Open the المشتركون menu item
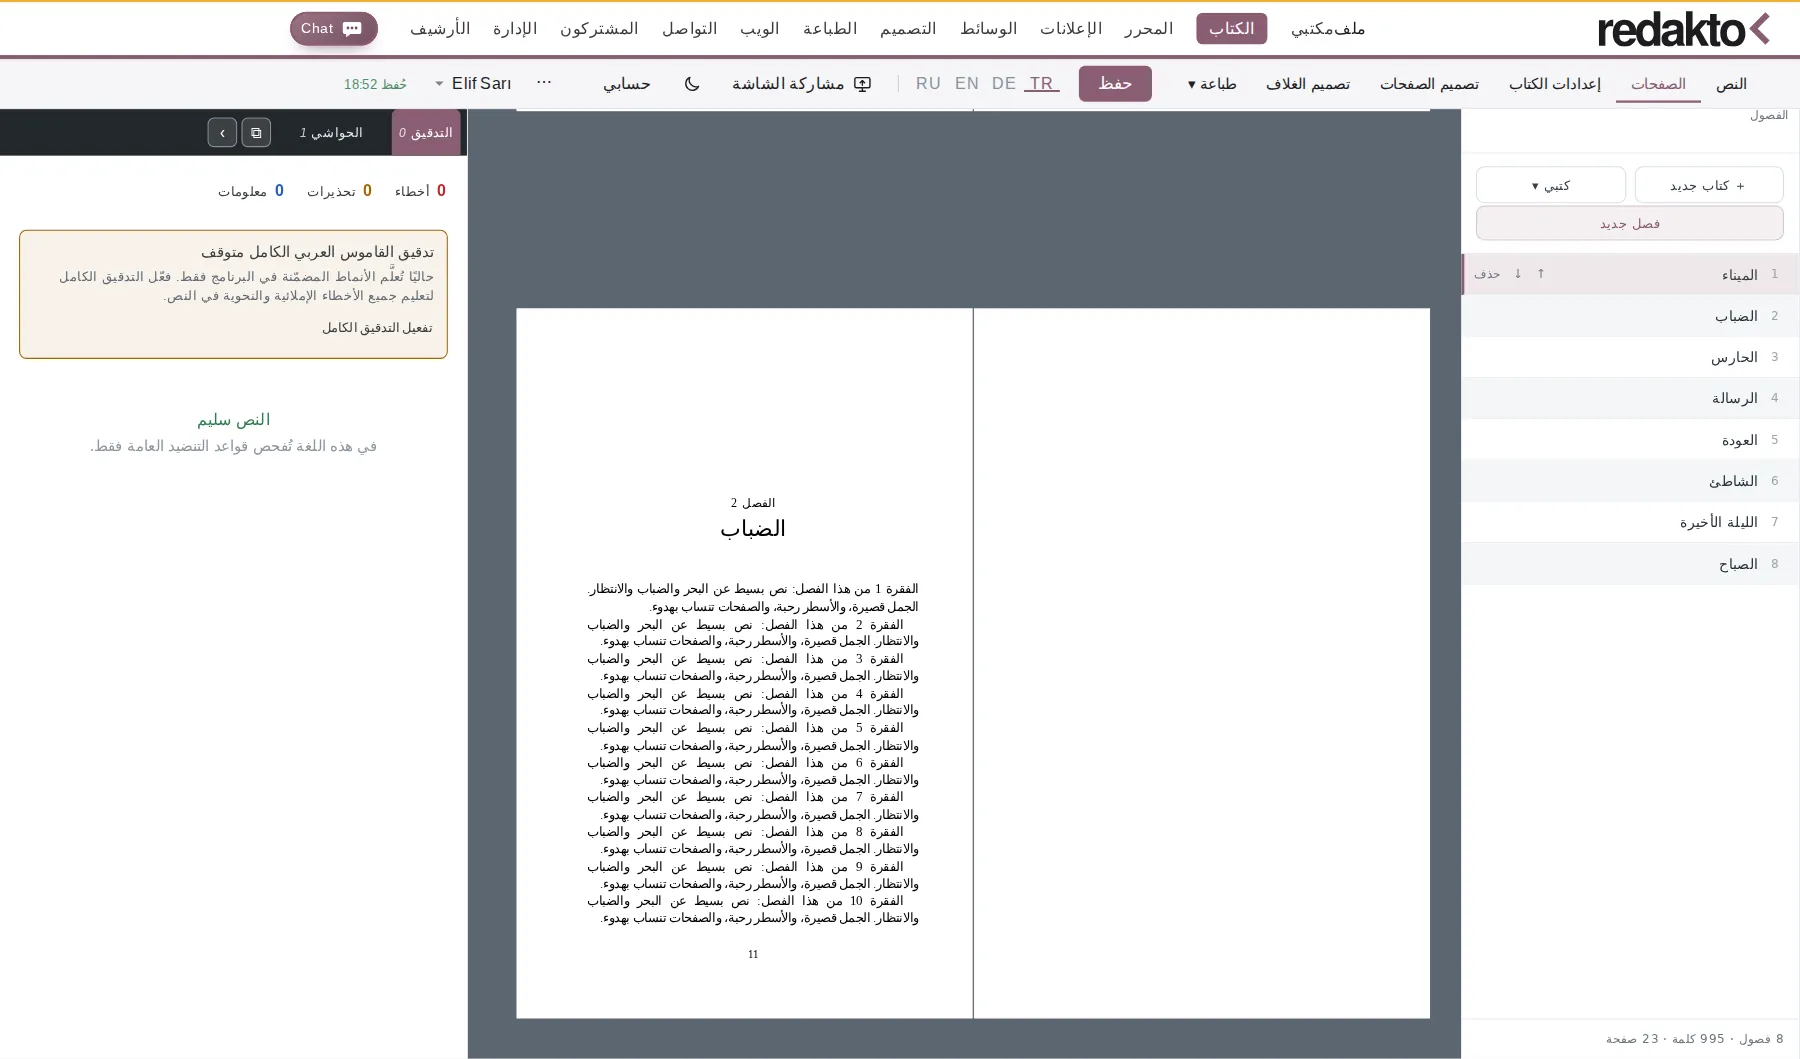 pyautogui.click(x=599, y=29)
